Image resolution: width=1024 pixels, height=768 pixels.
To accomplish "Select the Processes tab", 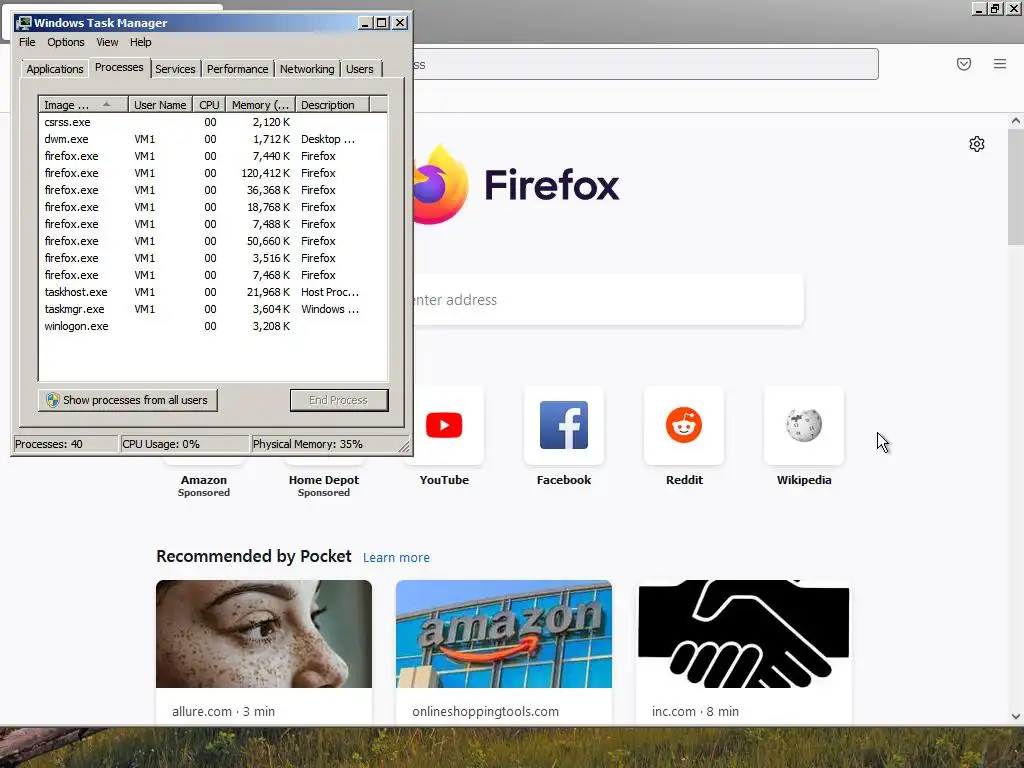I will (119, 67).
